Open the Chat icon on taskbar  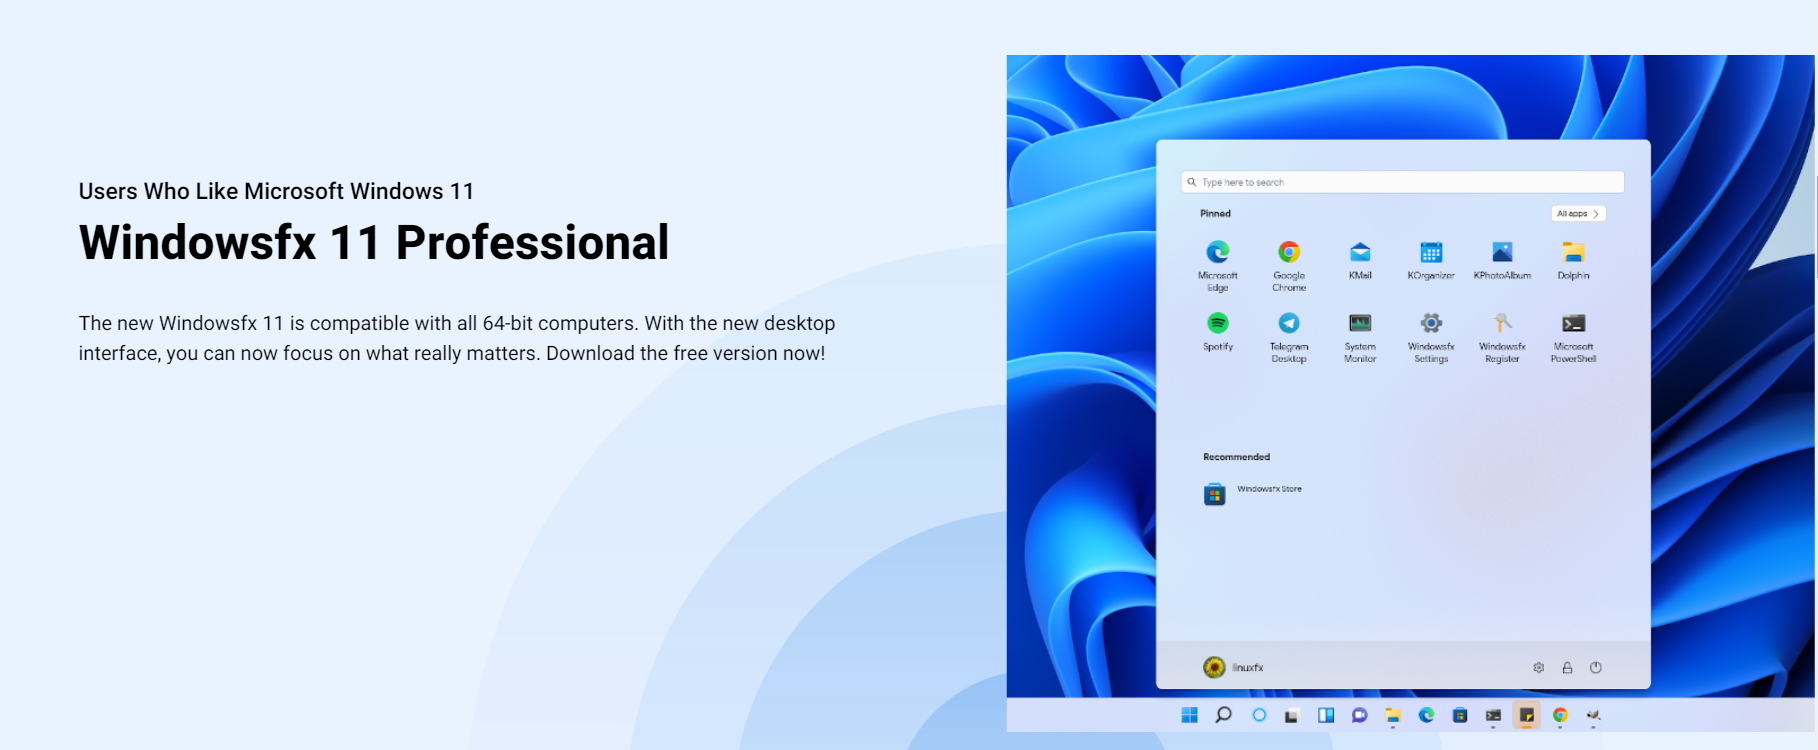coord(1359,716)
